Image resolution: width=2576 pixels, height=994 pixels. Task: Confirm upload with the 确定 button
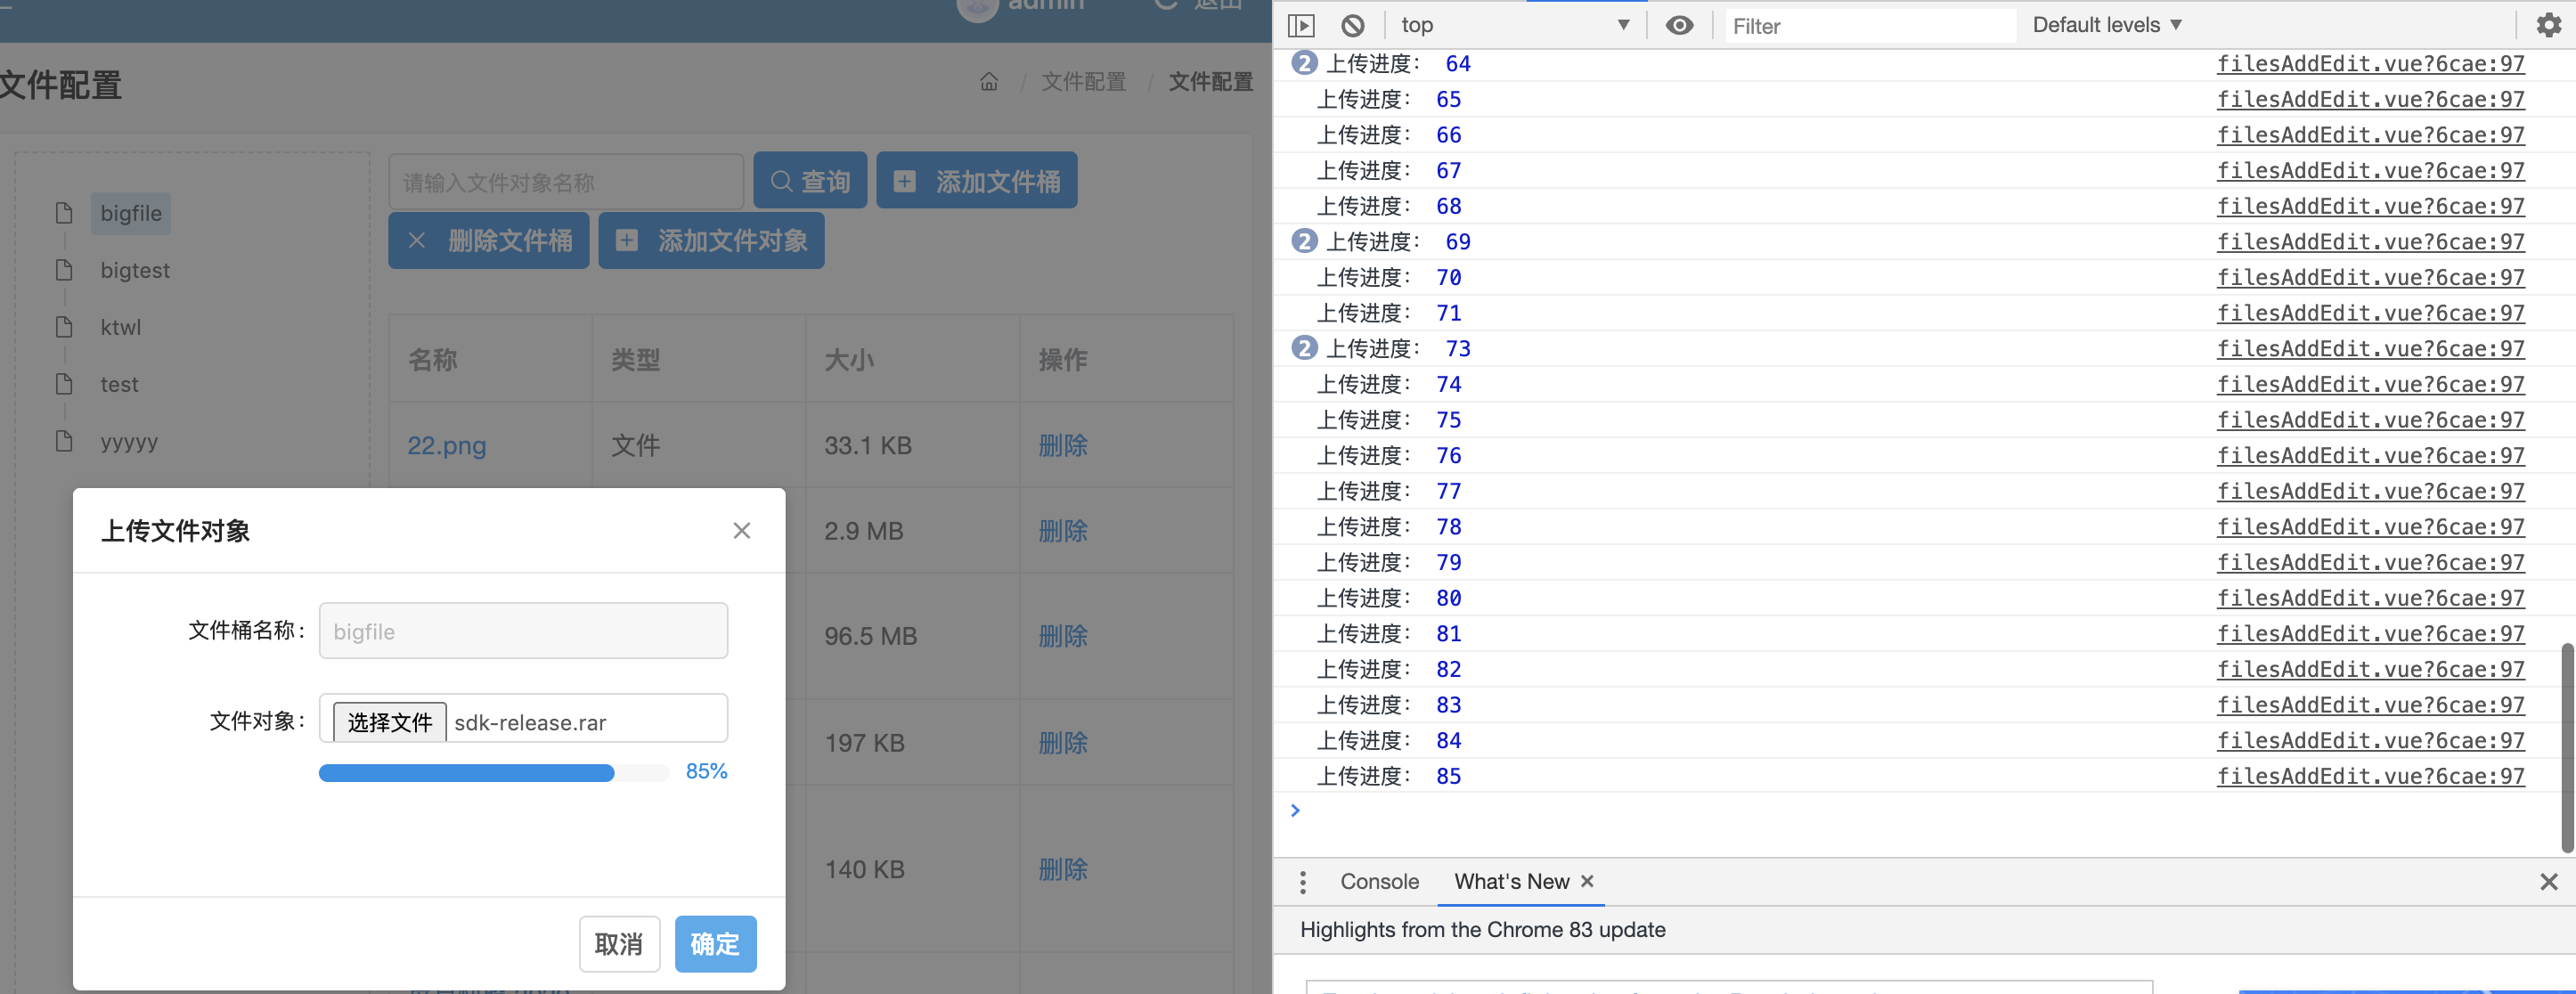714,943
